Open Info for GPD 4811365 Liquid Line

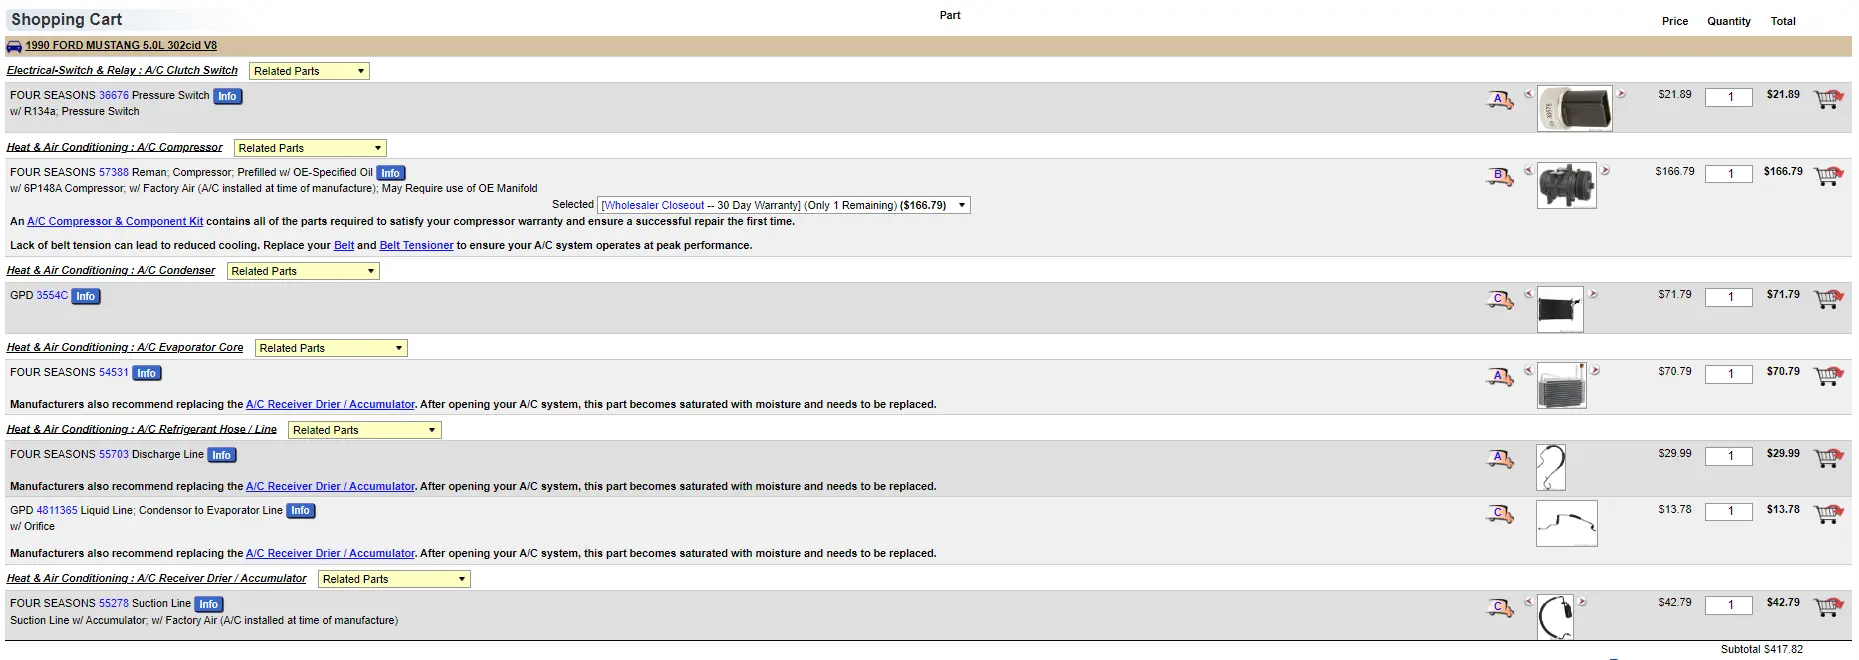coord(300,511)
